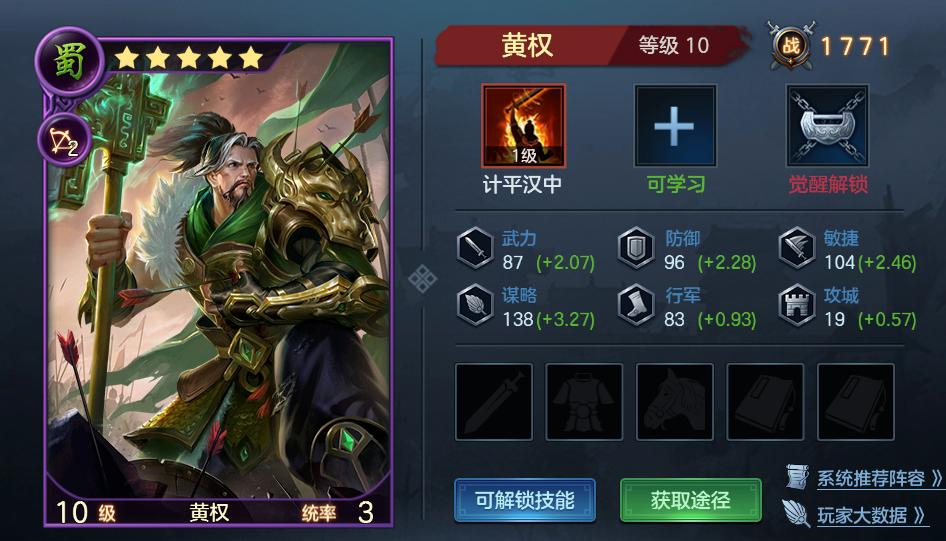Select the empty horse mount slot

[x=675, y=402]
